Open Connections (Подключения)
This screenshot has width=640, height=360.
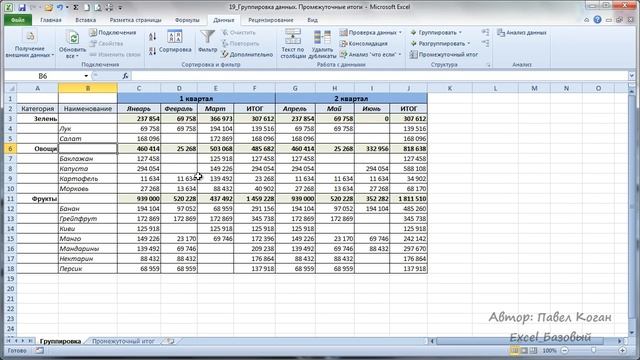[x=113, y=32]
